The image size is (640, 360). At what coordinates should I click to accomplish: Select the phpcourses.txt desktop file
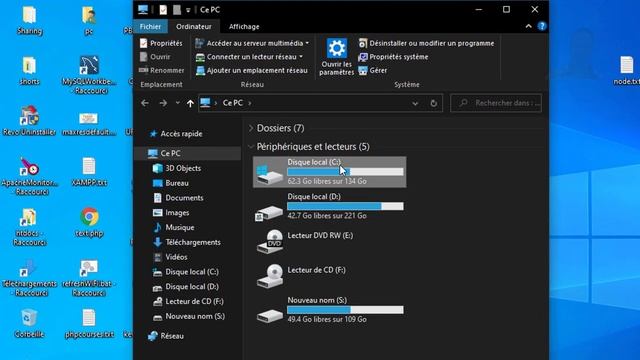pos(89,323)
